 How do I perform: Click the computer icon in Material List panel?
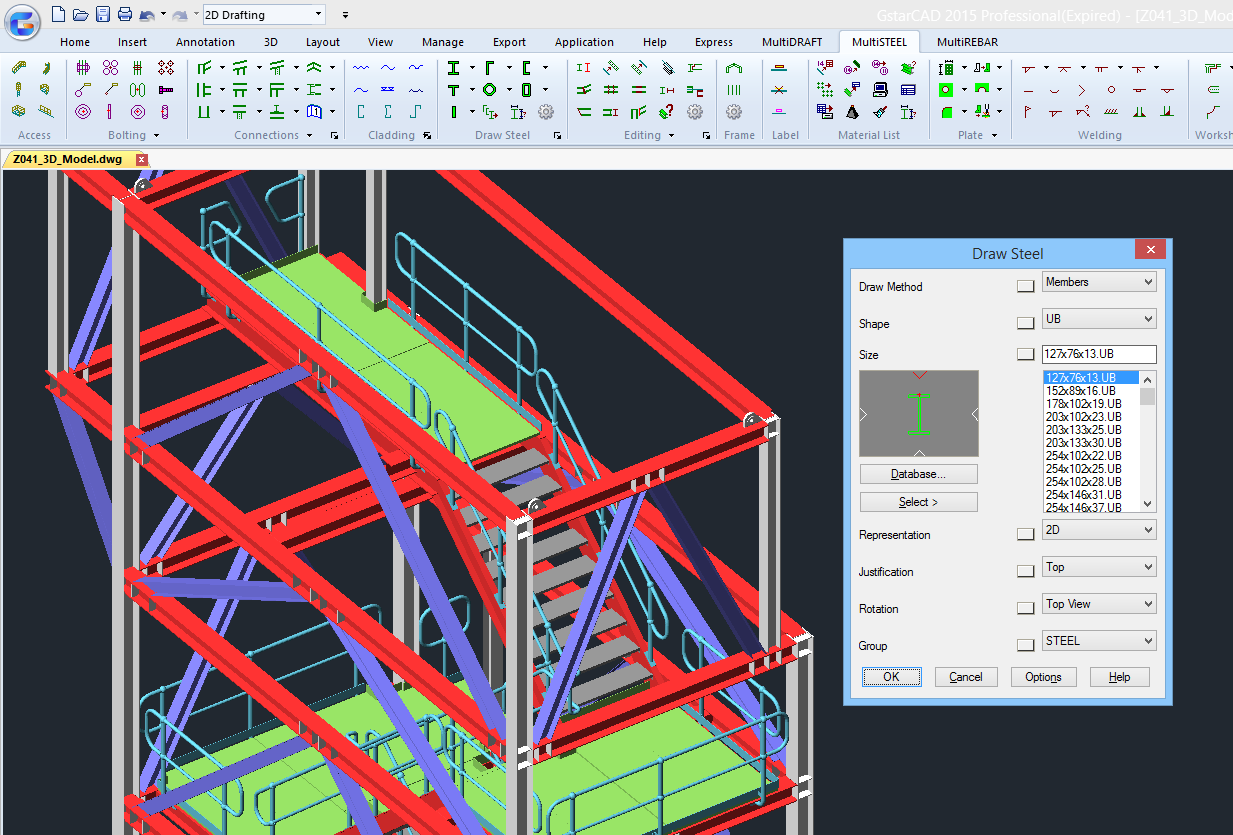(x=880, y=89)
